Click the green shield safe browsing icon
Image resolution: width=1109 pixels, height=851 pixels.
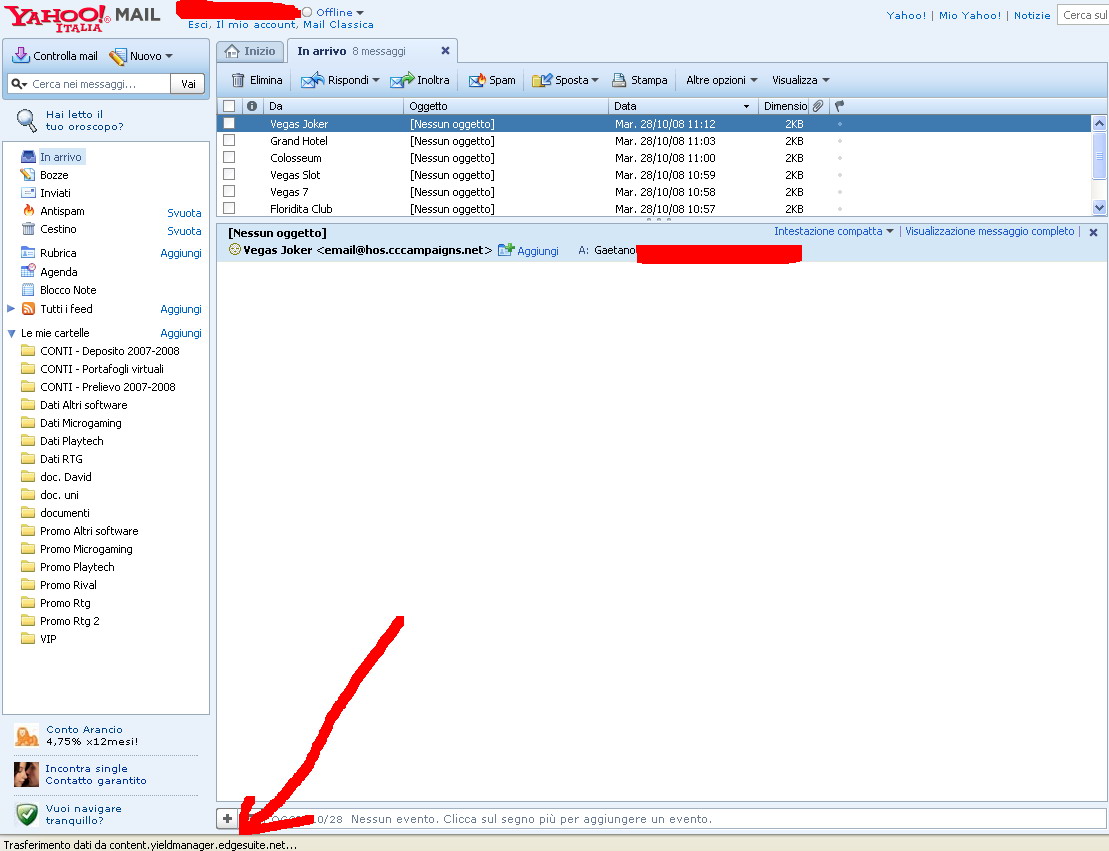[27, 814]
